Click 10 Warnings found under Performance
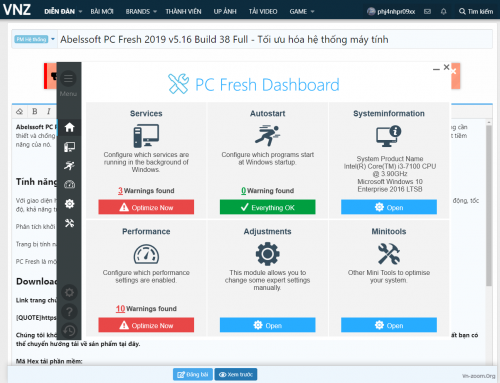500x383 pixels. point(146,309)
